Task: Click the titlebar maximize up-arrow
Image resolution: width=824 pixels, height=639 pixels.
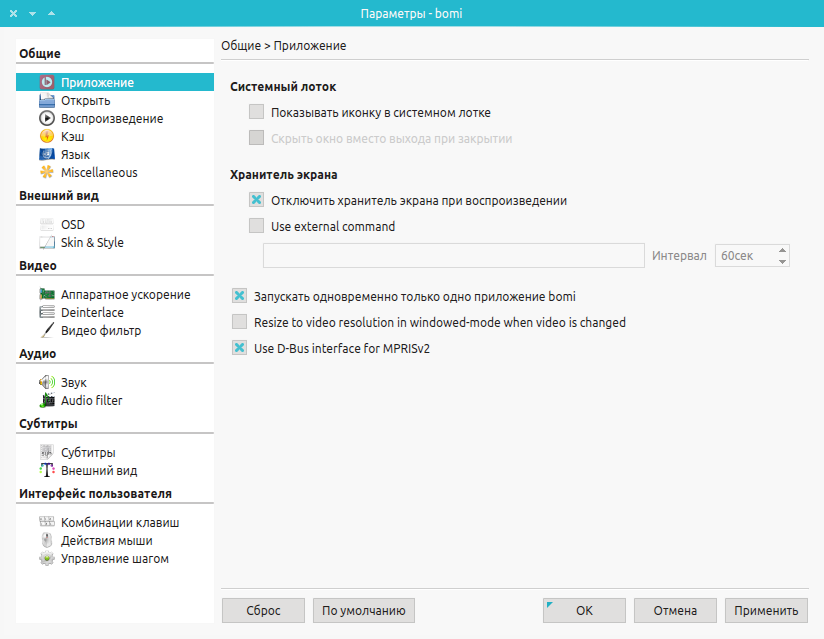Action: [52, 13]
